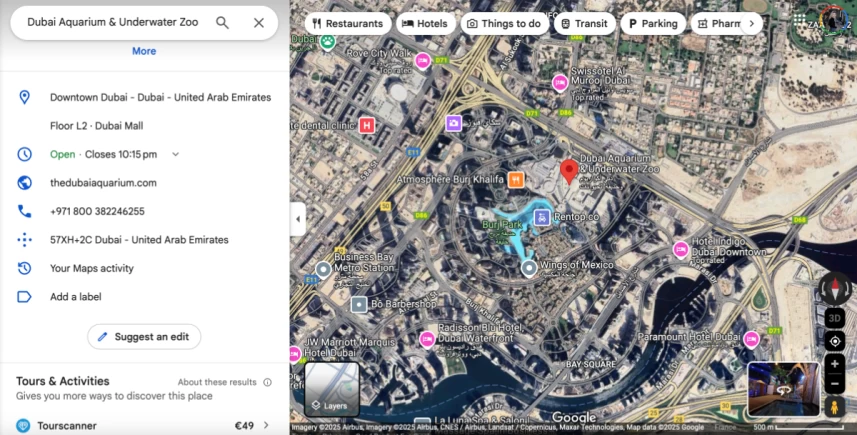Screen dimensions: 857x435
Task: Copy plus code 57XH+2C Dubai
Action: pyautogui.click(x=139, y=239)
